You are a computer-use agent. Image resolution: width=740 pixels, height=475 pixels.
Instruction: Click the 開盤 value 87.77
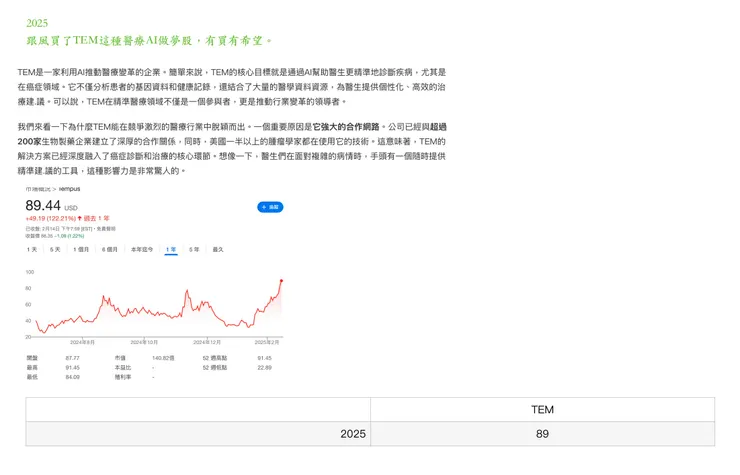[72, 358]
